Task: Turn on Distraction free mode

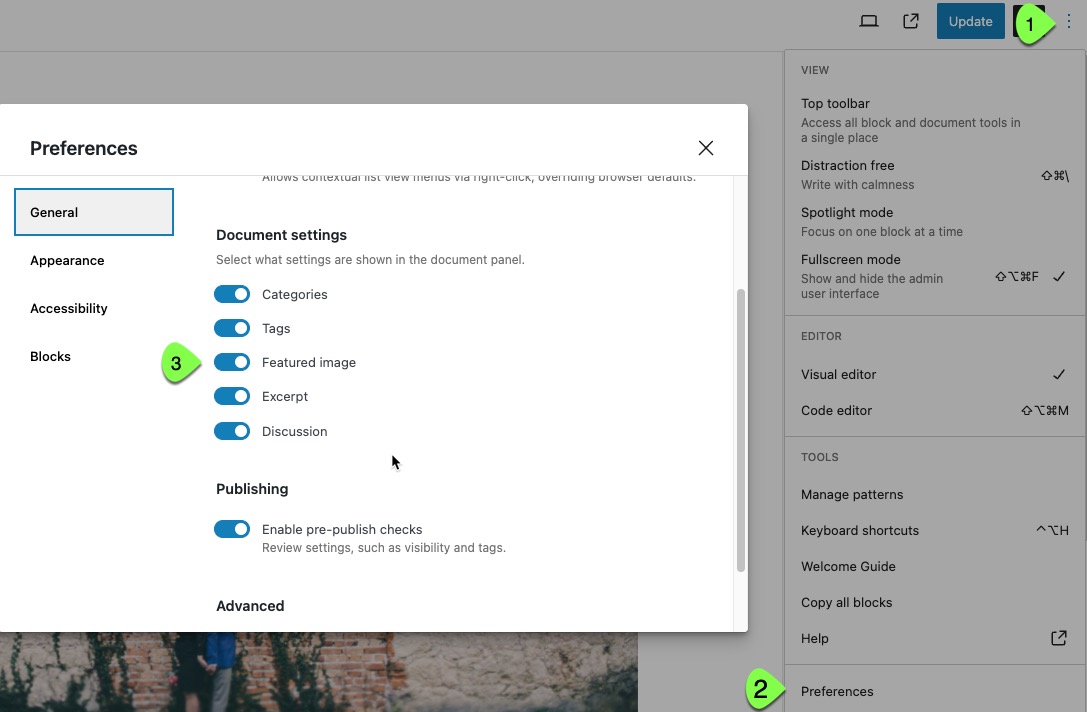Action: [x=935, y=175]
